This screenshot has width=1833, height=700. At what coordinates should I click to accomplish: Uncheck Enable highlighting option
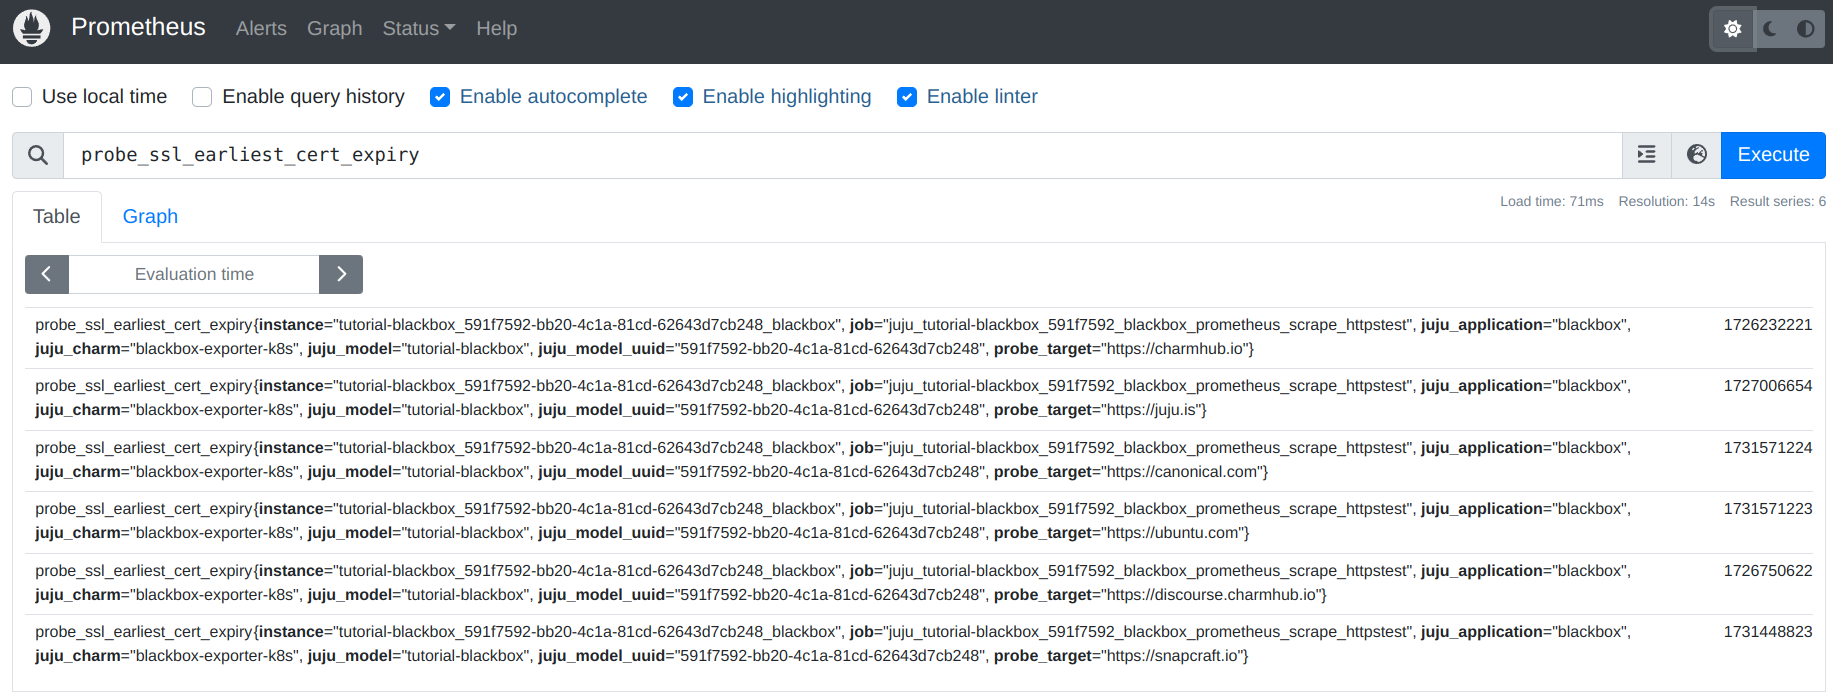pyautogui.click(x=683, y=97)
